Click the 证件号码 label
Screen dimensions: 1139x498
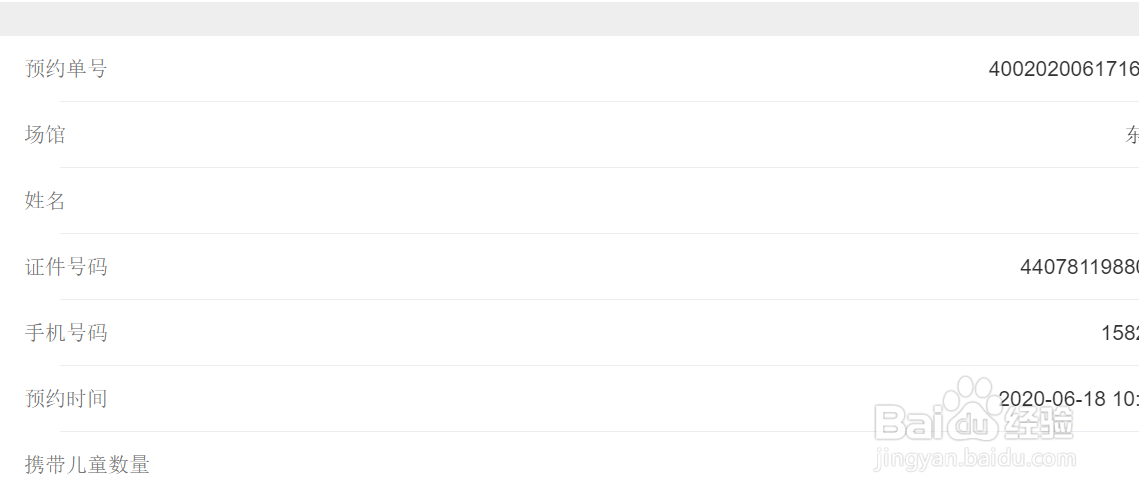(66, 267)
